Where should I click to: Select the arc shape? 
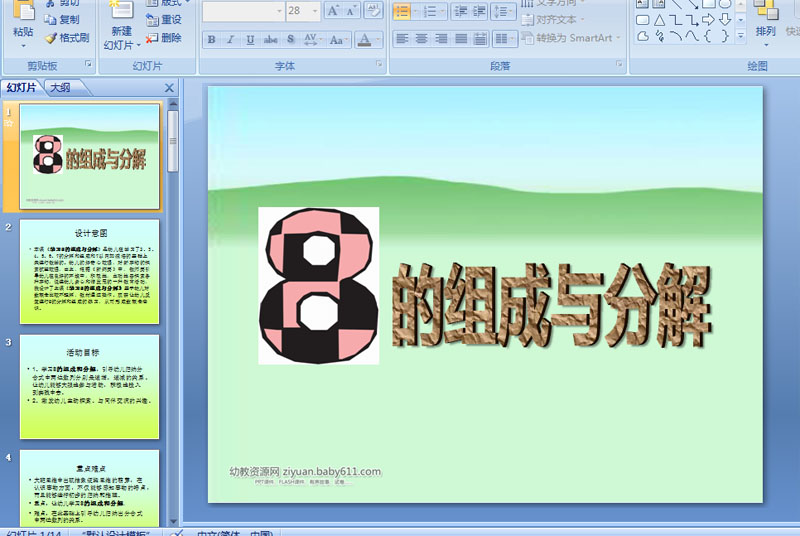tap(676, 36)
